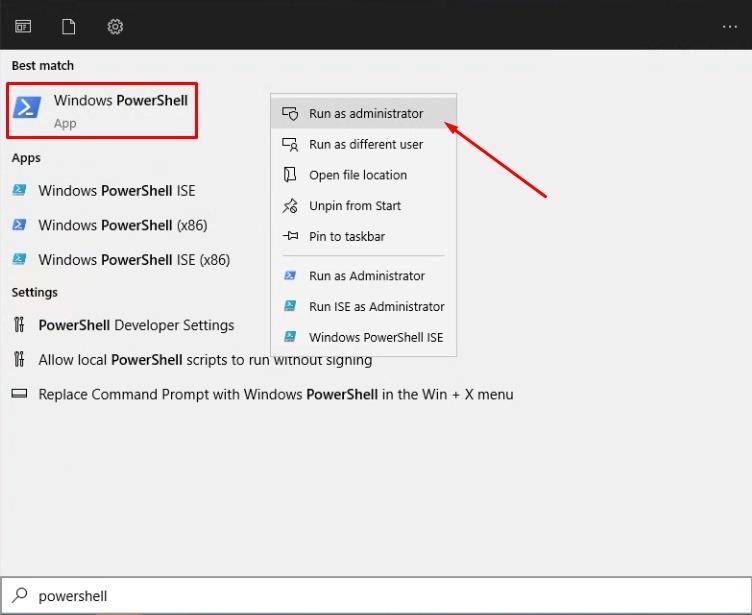Screen dimensions: 752x615
Task: Click the Allow local PowerShell scripts icon
Action: pyautogui.click(x=19, y=359)
